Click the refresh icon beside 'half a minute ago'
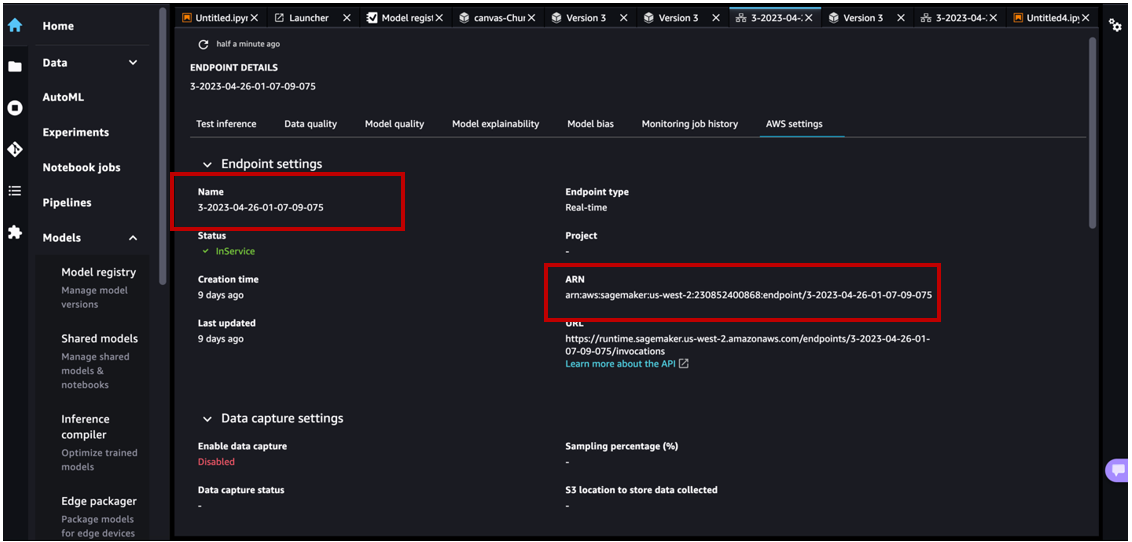Screen dimensions: 1132x542 coord(204,44)
